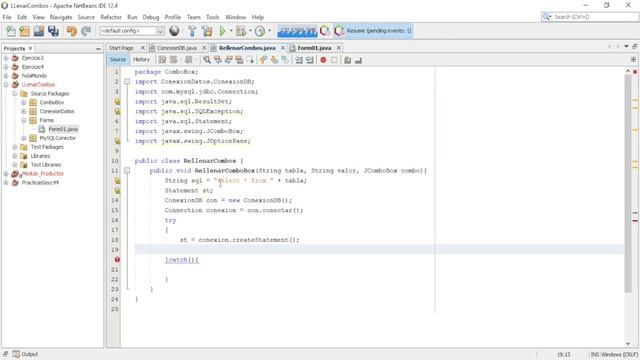Select the History view button
The width and height of the screenshot is (640, 360).
point(141,60)
